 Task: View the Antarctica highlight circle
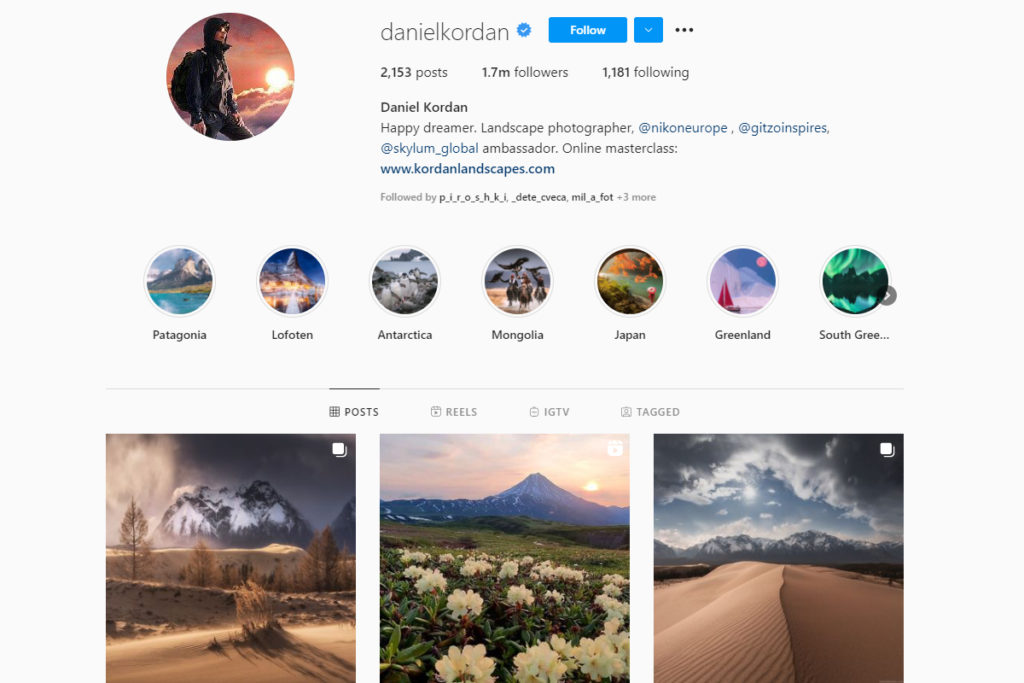(405, 281)
